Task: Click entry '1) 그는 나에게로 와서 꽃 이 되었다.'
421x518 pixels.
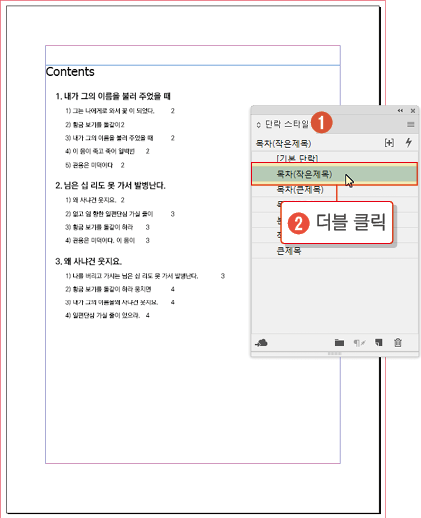Action: point(110,111)
